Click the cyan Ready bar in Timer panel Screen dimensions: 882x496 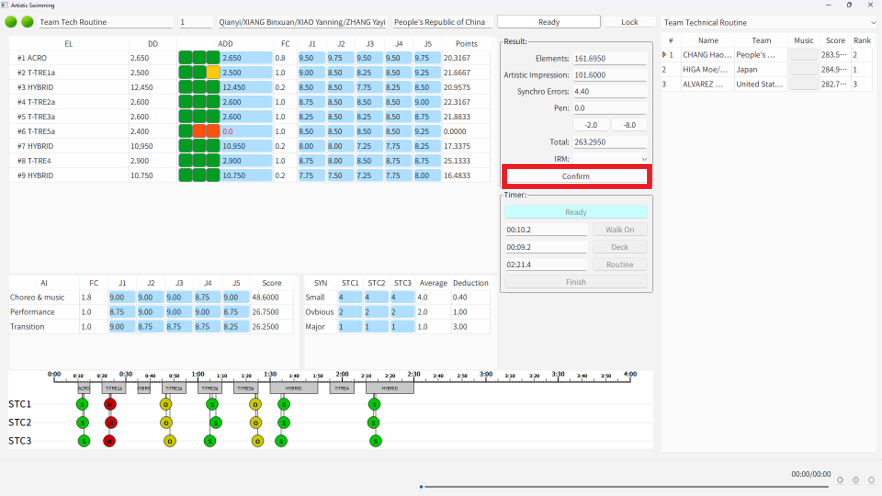pos(576,212)
